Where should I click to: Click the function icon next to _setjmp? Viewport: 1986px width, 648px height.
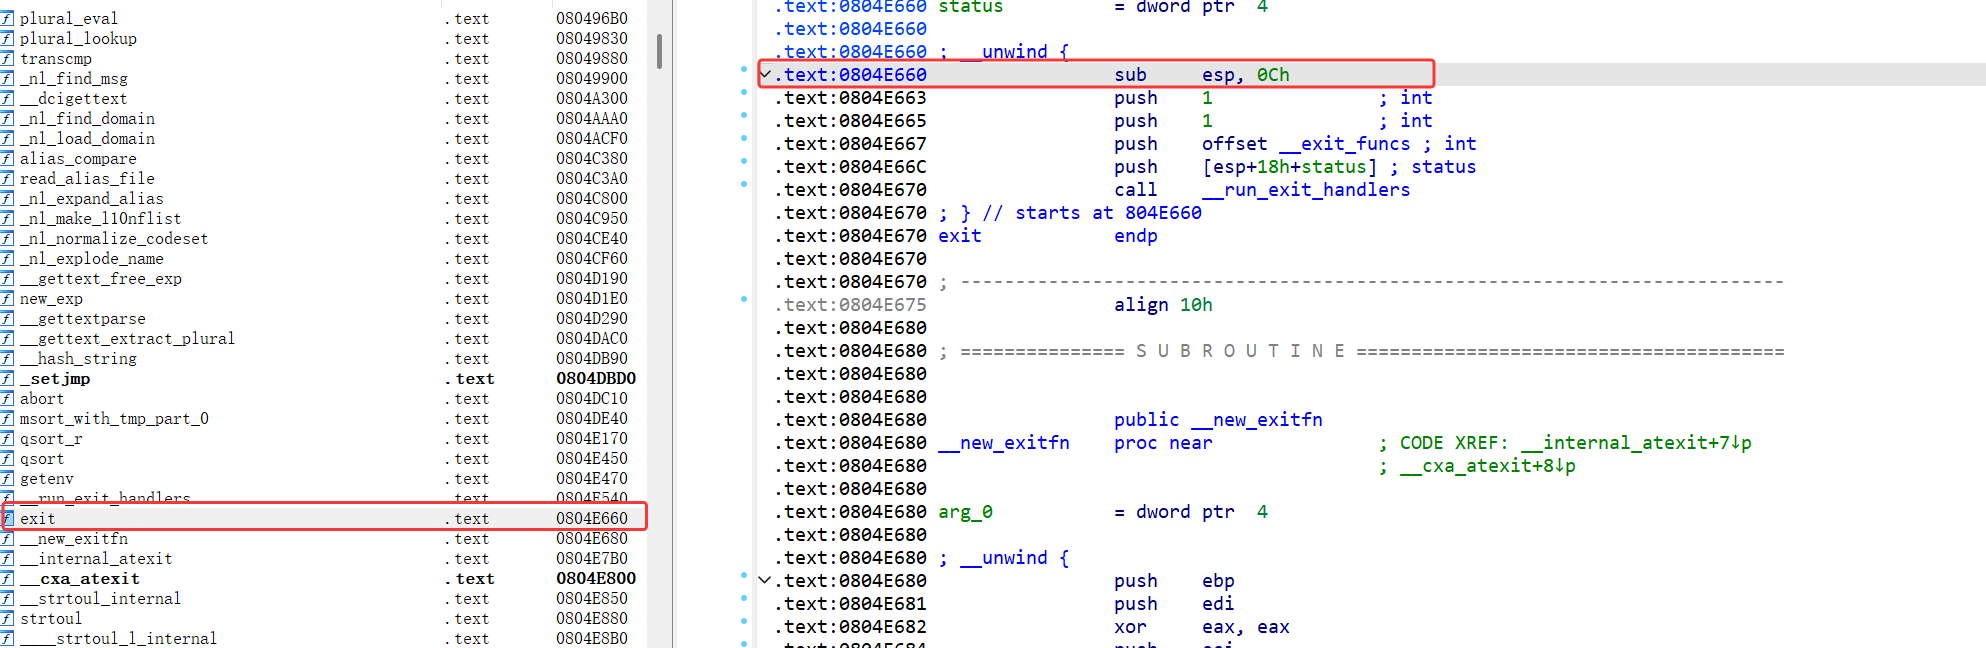(x=7, y=378)
